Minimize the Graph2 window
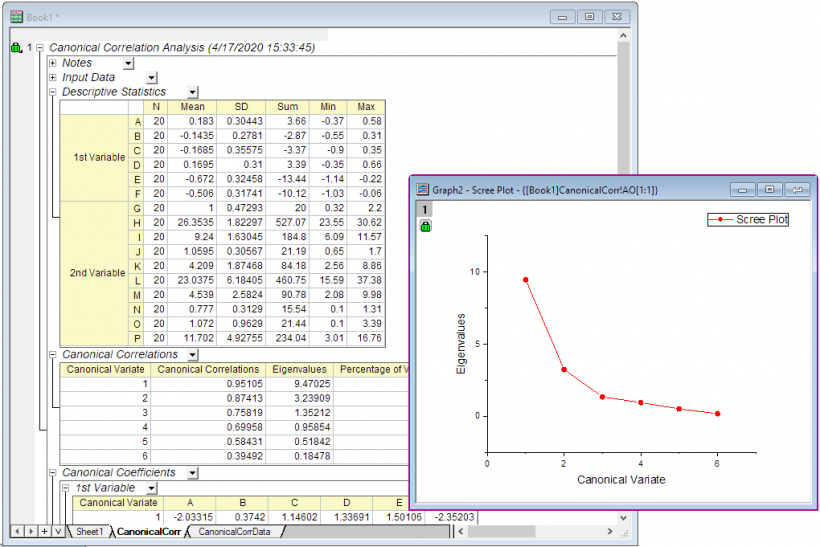This screenshot has height=547, width=820. click(x=742, y=190)
